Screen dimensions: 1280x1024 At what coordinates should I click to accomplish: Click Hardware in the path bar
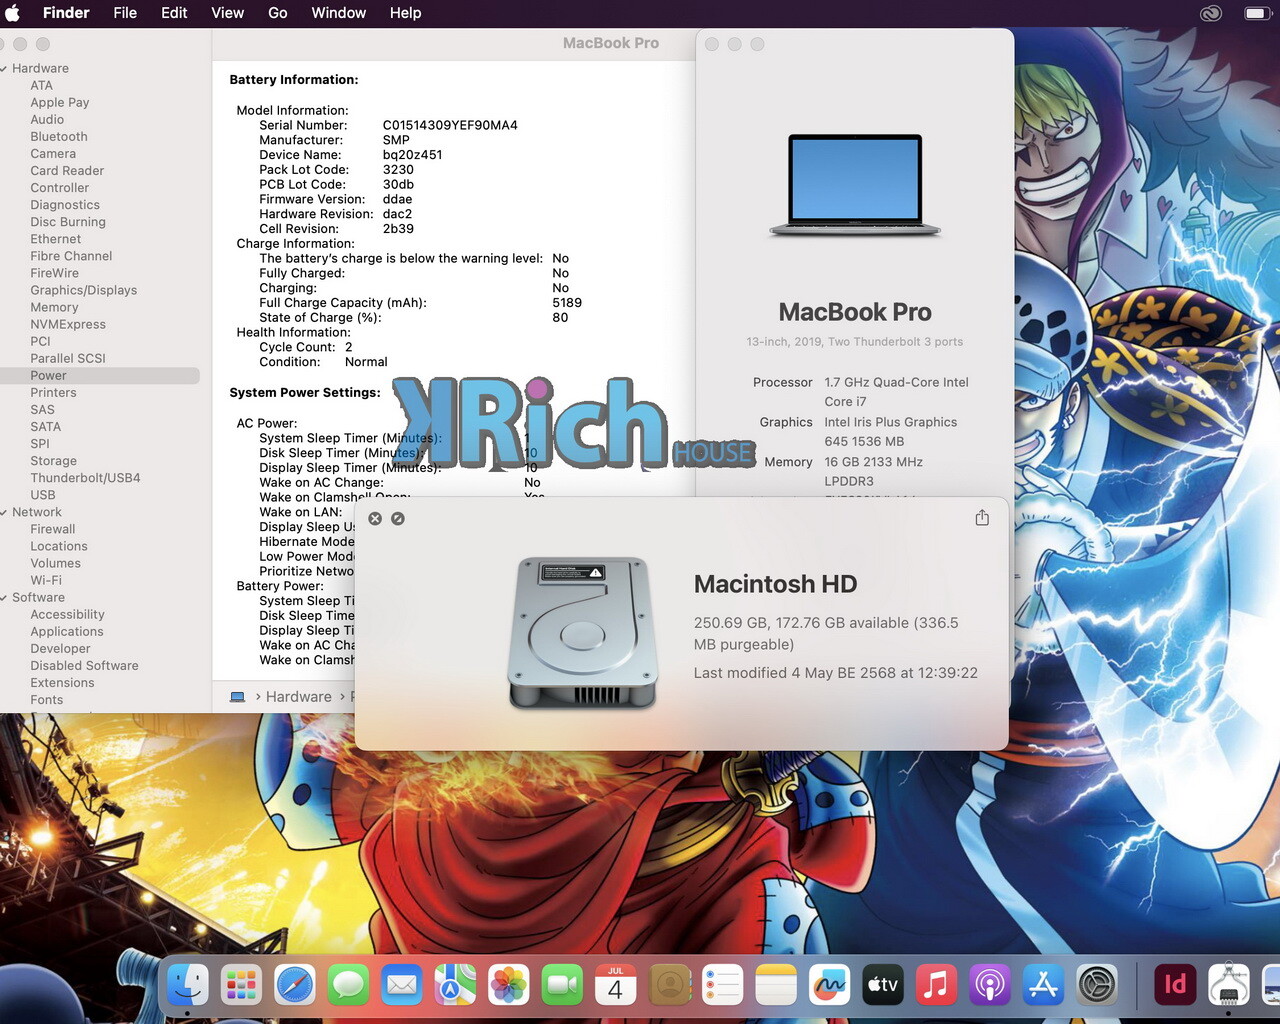pyautogui.click(x=299, y=697)
